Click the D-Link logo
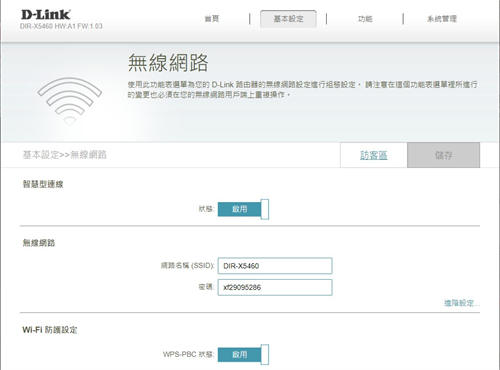The width and height of the screenshot is (500, 370). coord(45,15)
